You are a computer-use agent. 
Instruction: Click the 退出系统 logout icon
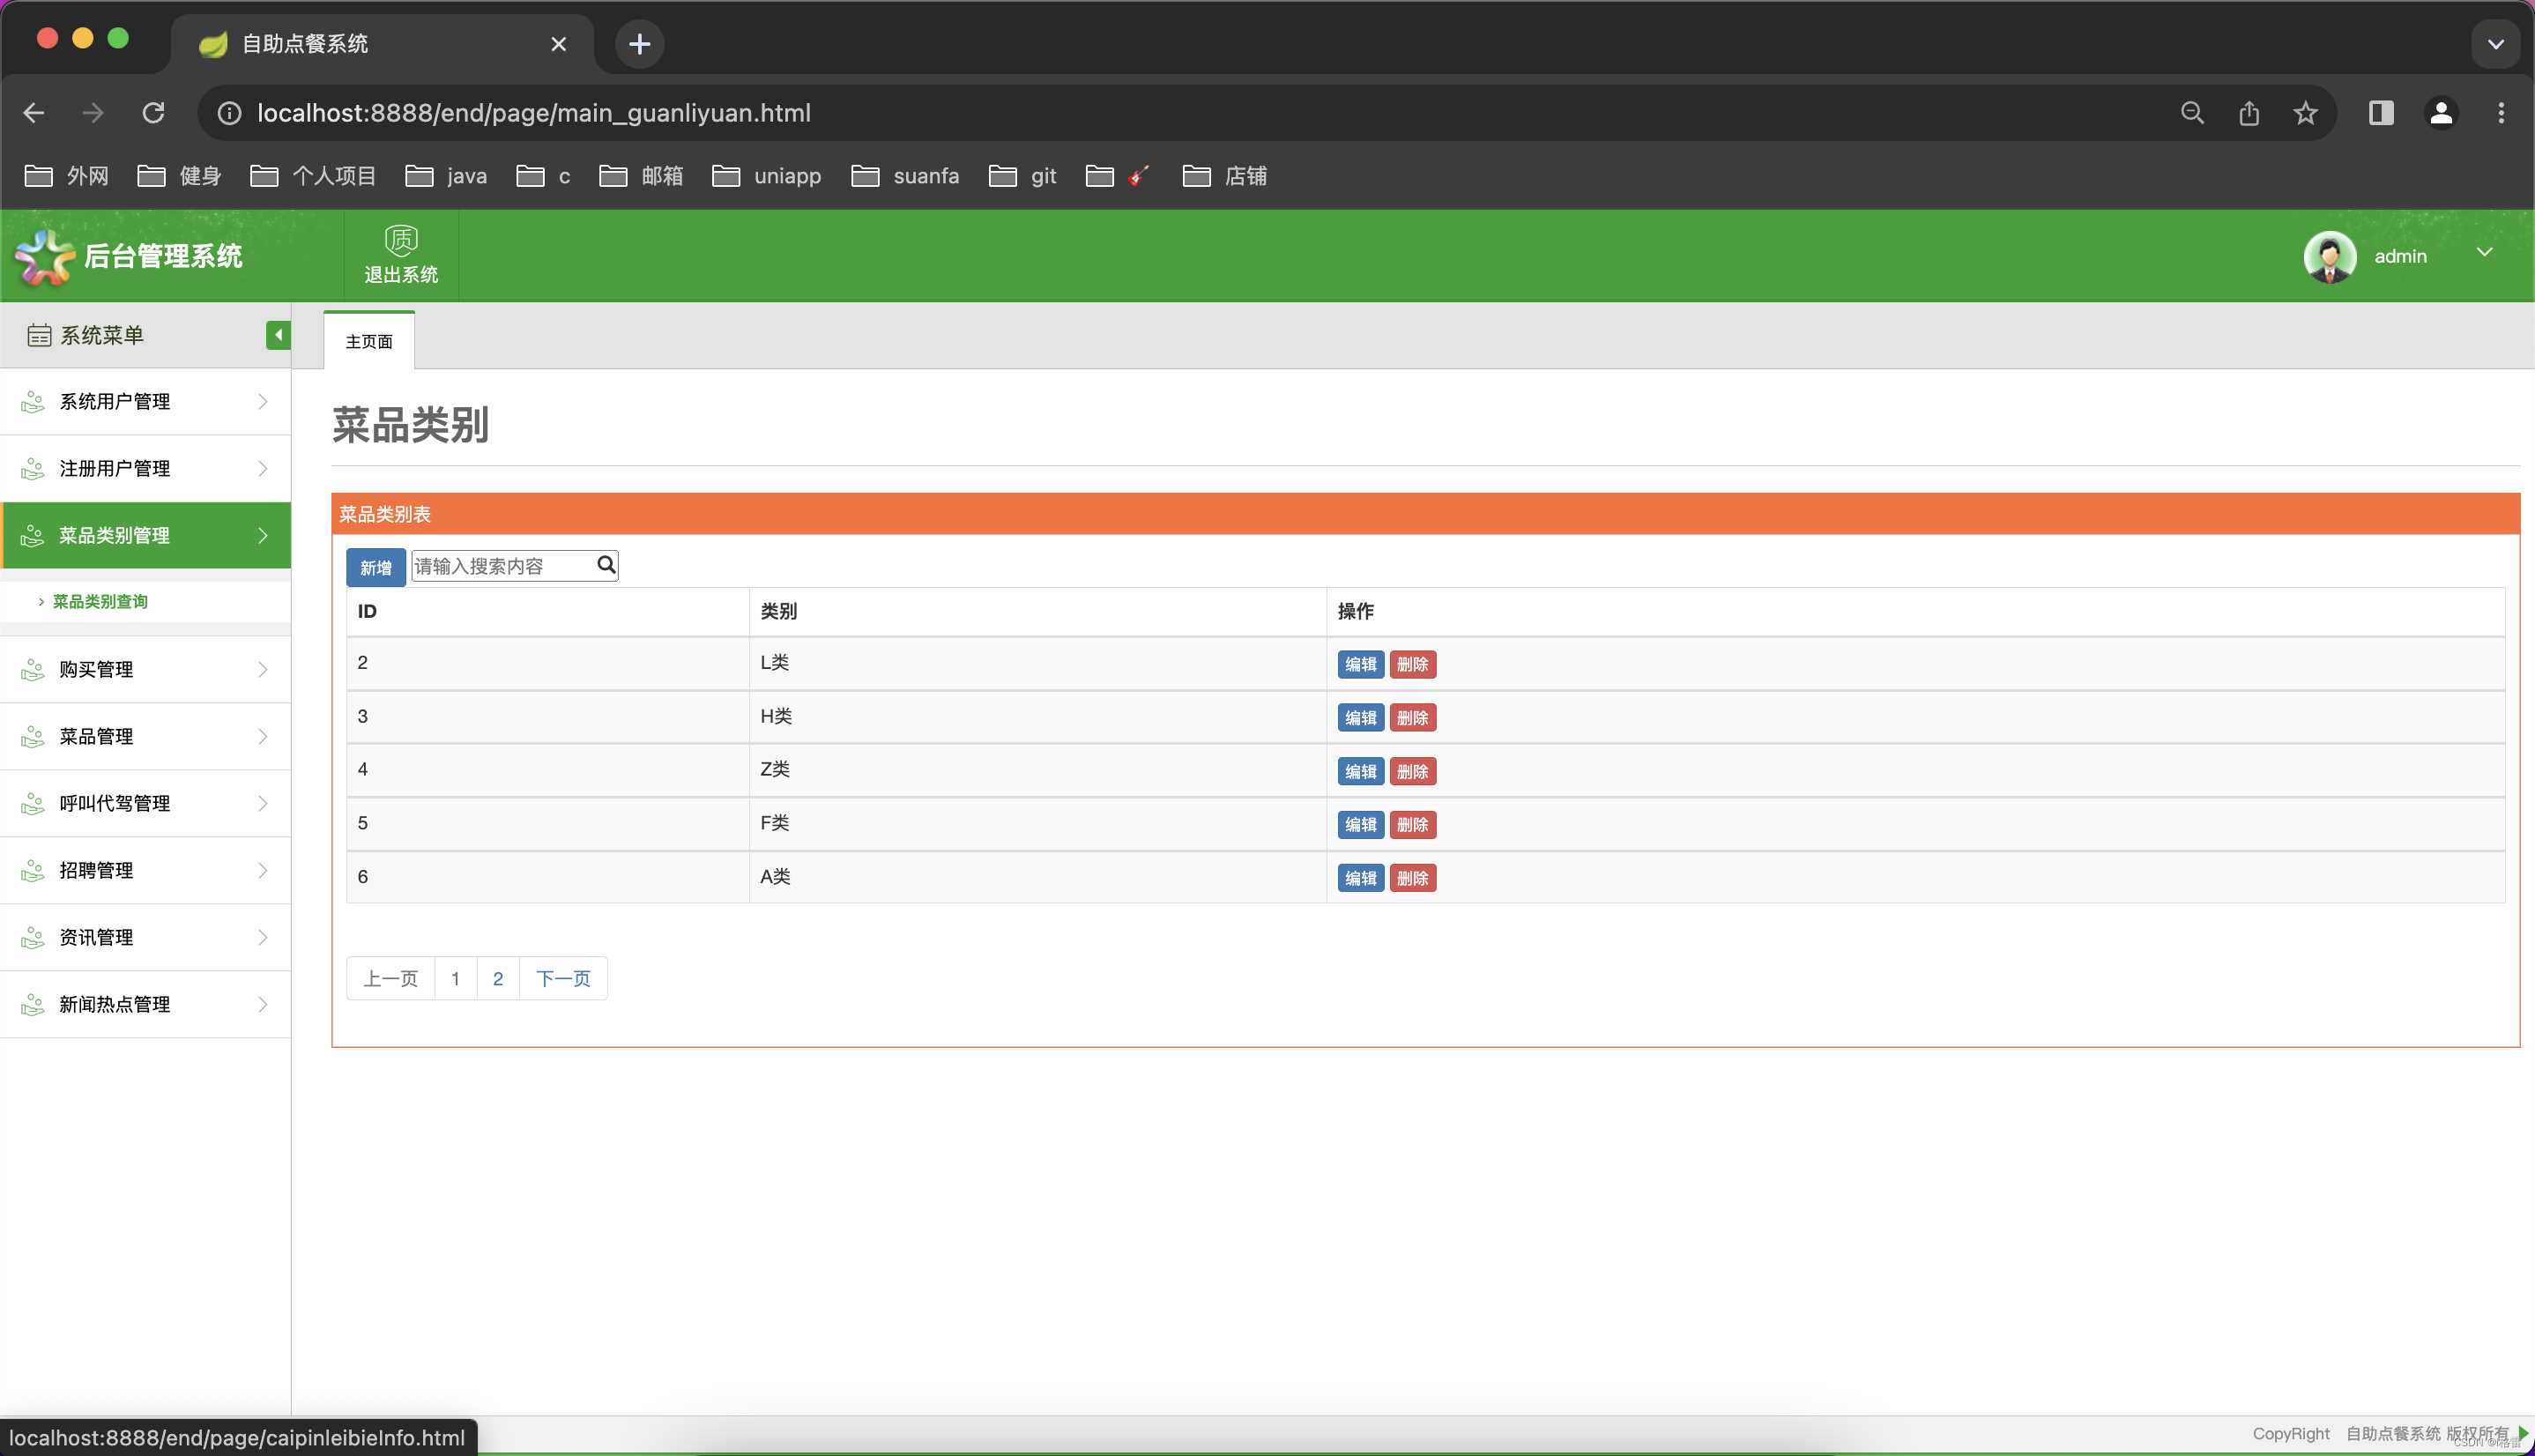[401, 241]
